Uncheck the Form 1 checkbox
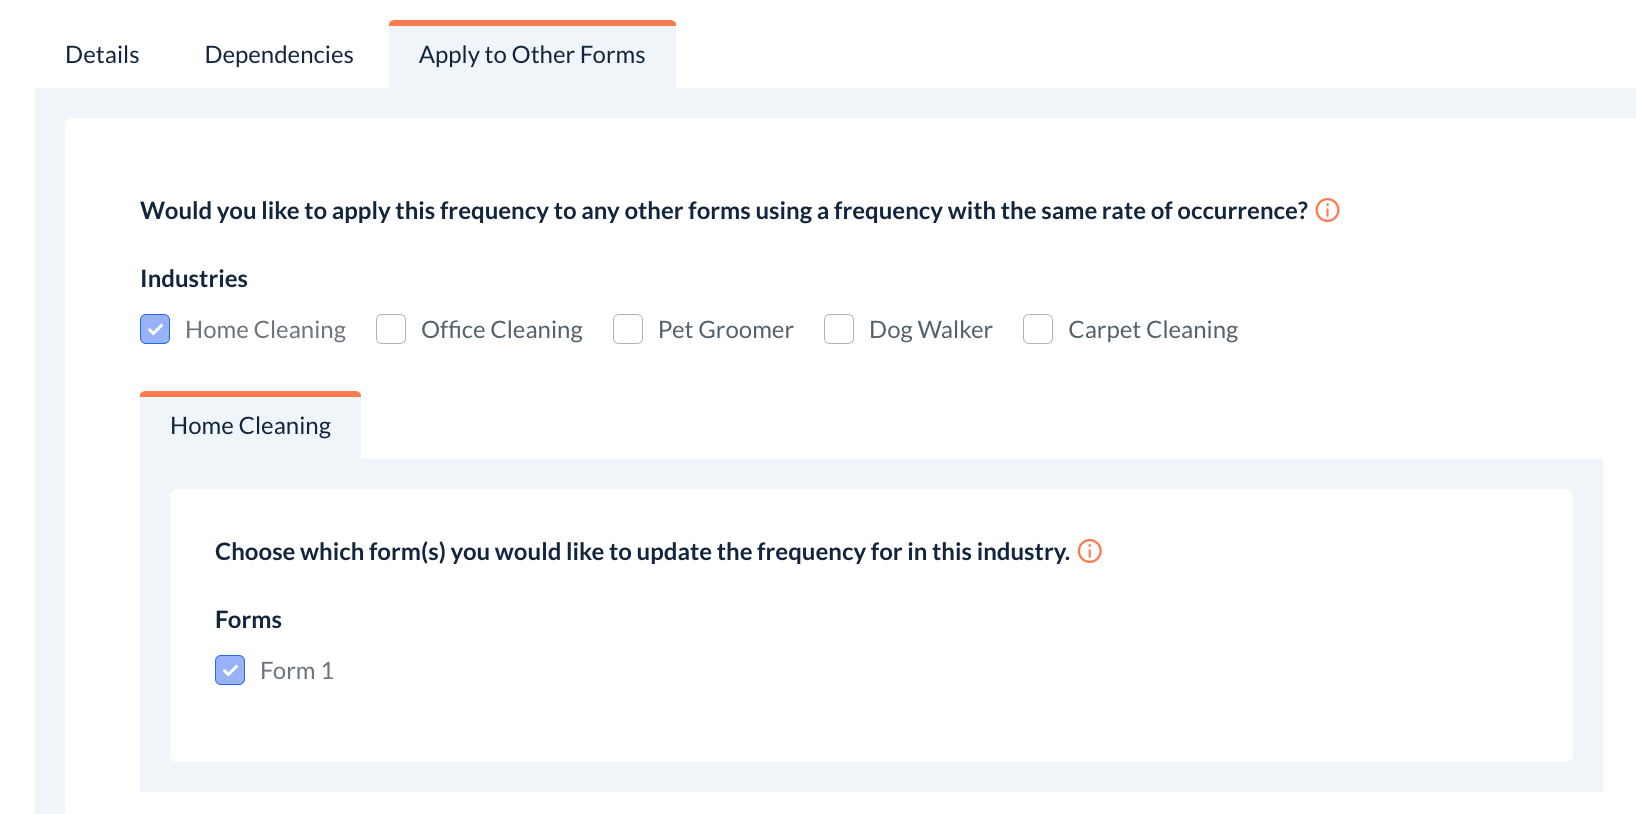The height and width of the screenshot is (814, 1636). (x=230, y=670)
